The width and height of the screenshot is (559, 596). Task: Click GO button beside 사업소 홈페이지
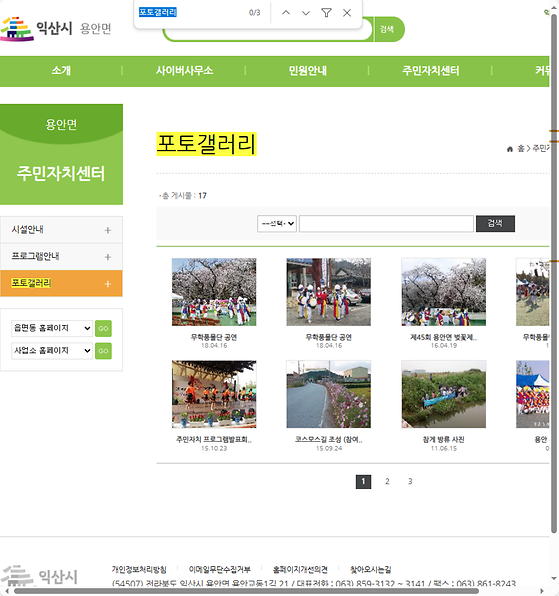(x=103, y=351)
